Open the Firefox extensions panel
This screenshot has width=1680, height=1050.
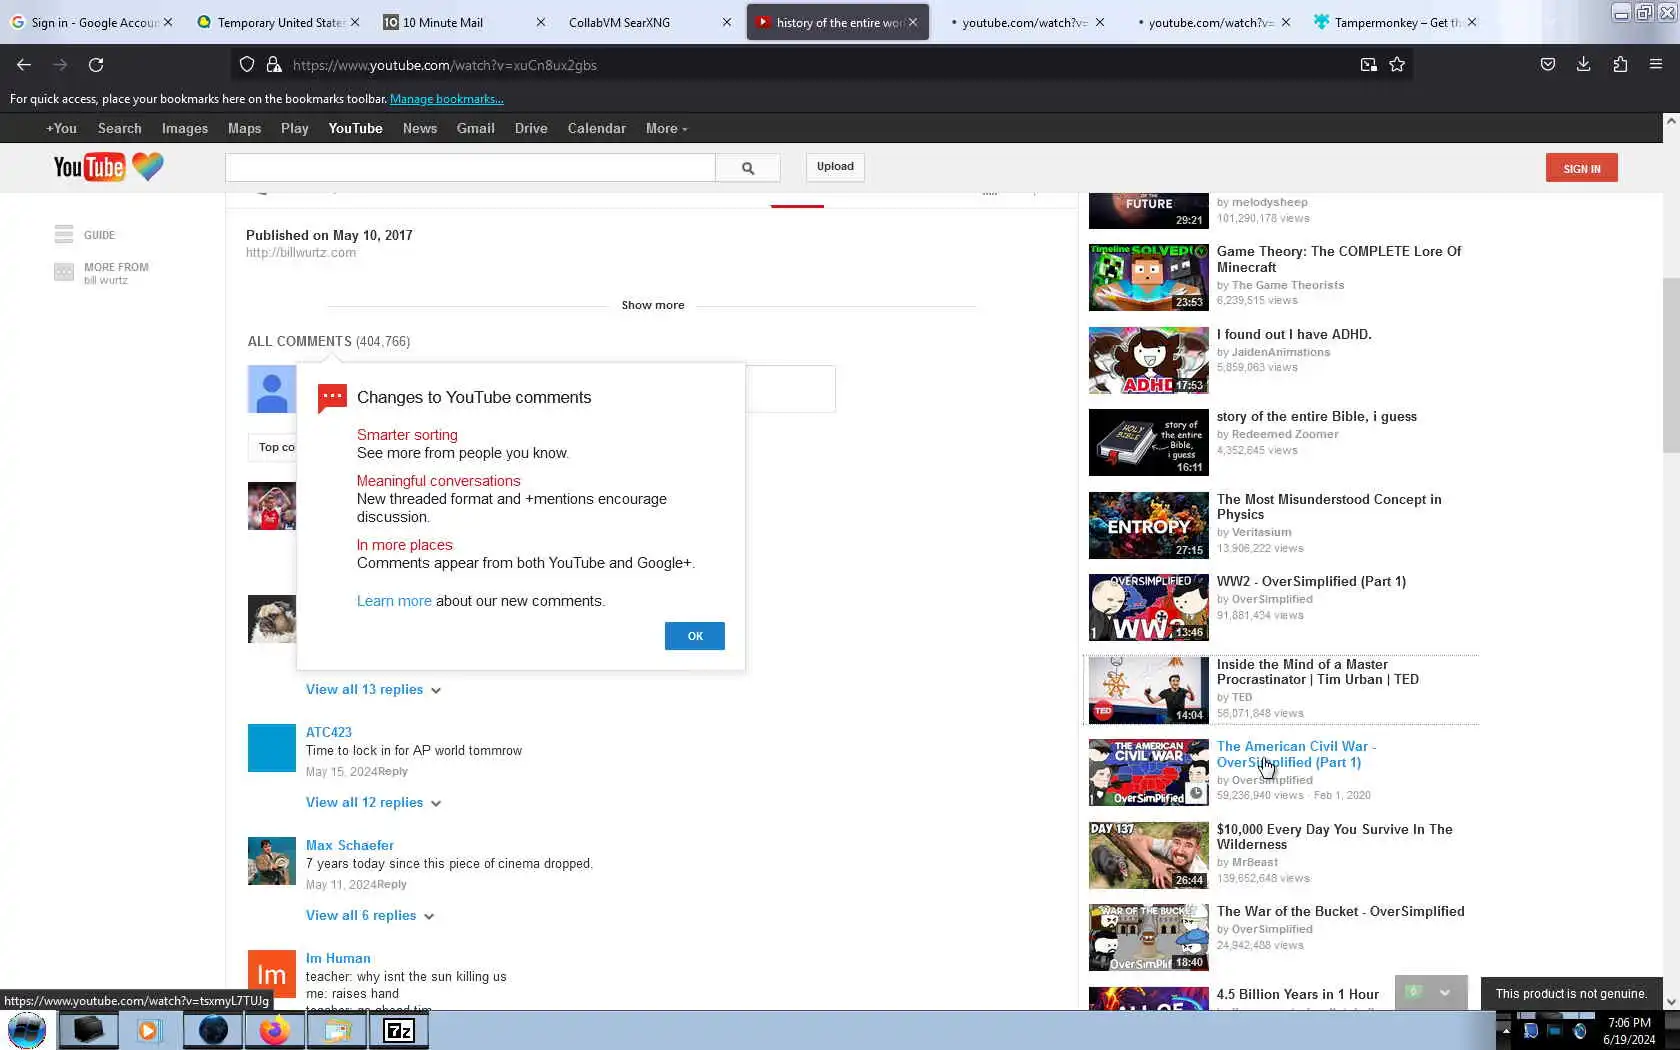[1620, 65]
